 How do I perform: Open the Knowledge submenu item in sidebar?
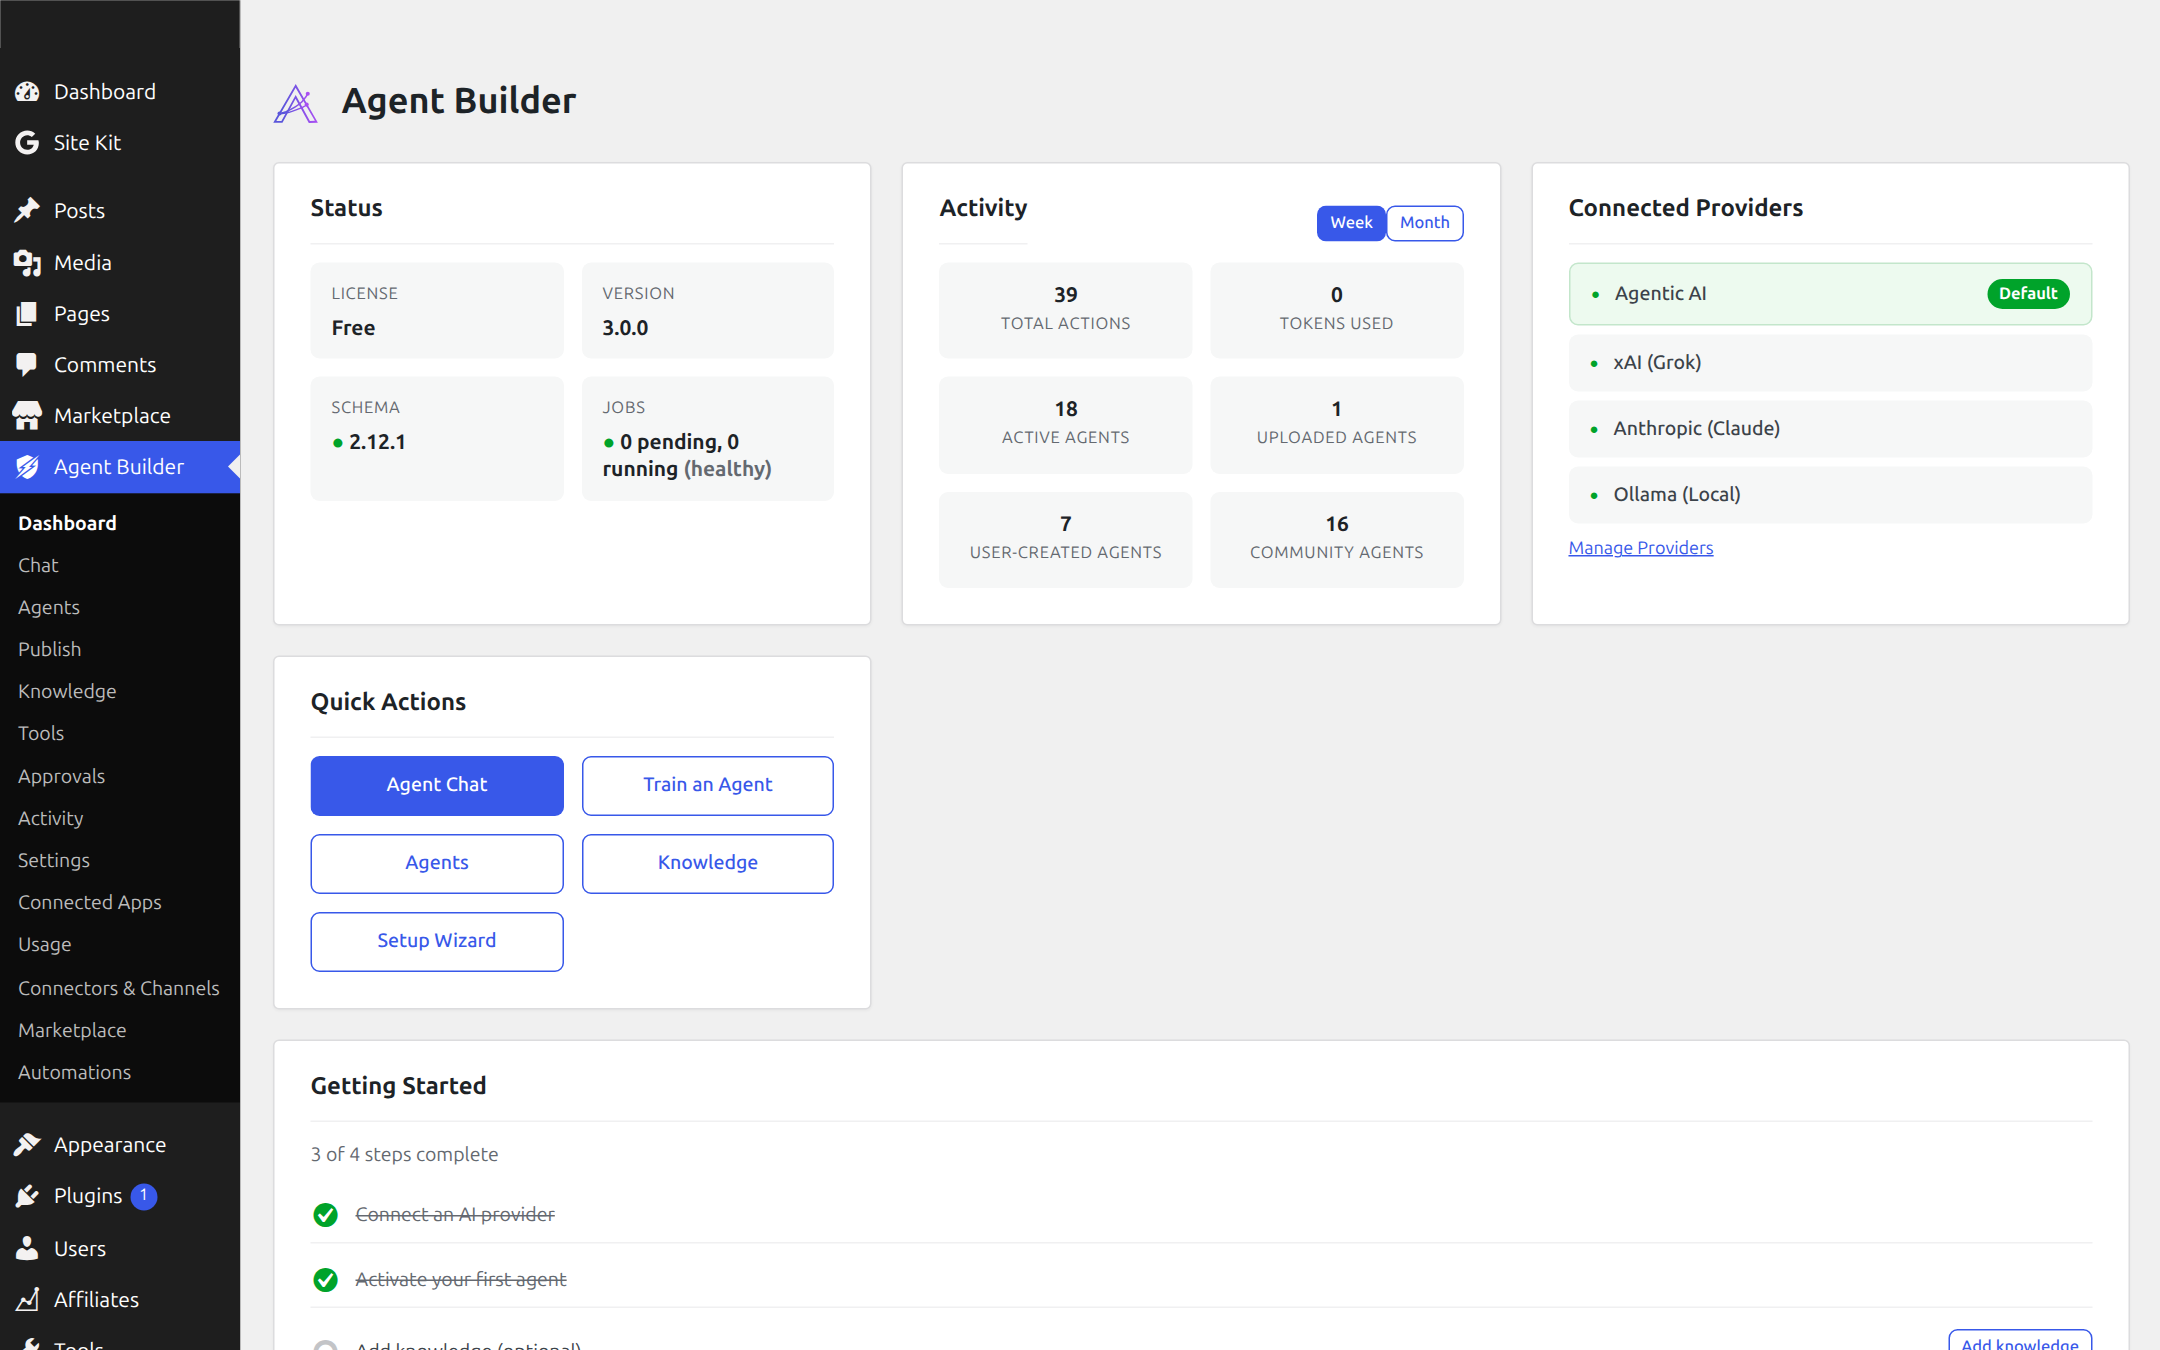[x=67, y=692]
